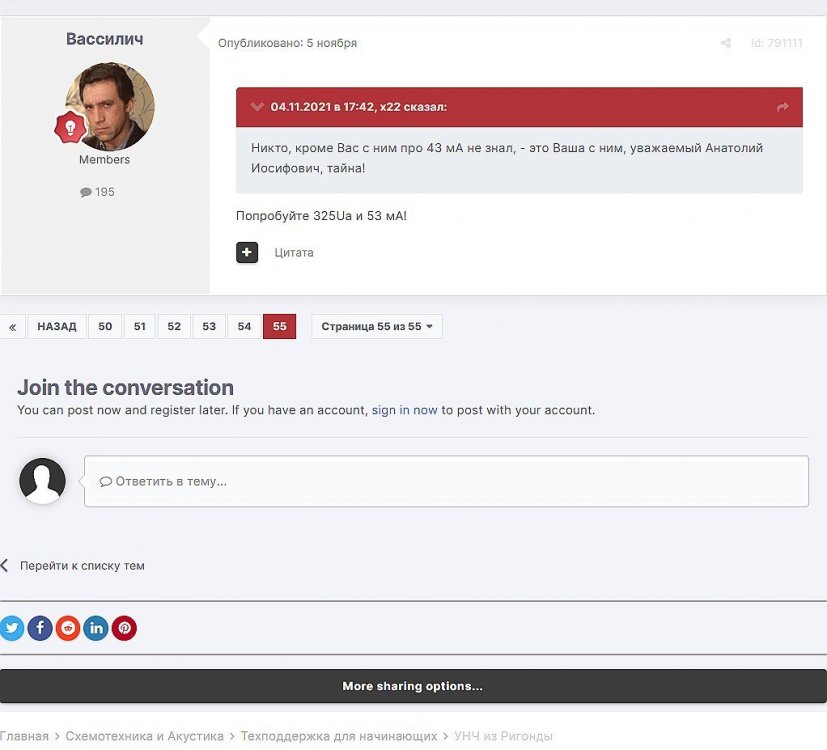Share on LinkedIn icon
827x750 pixels.
(96, 628)
